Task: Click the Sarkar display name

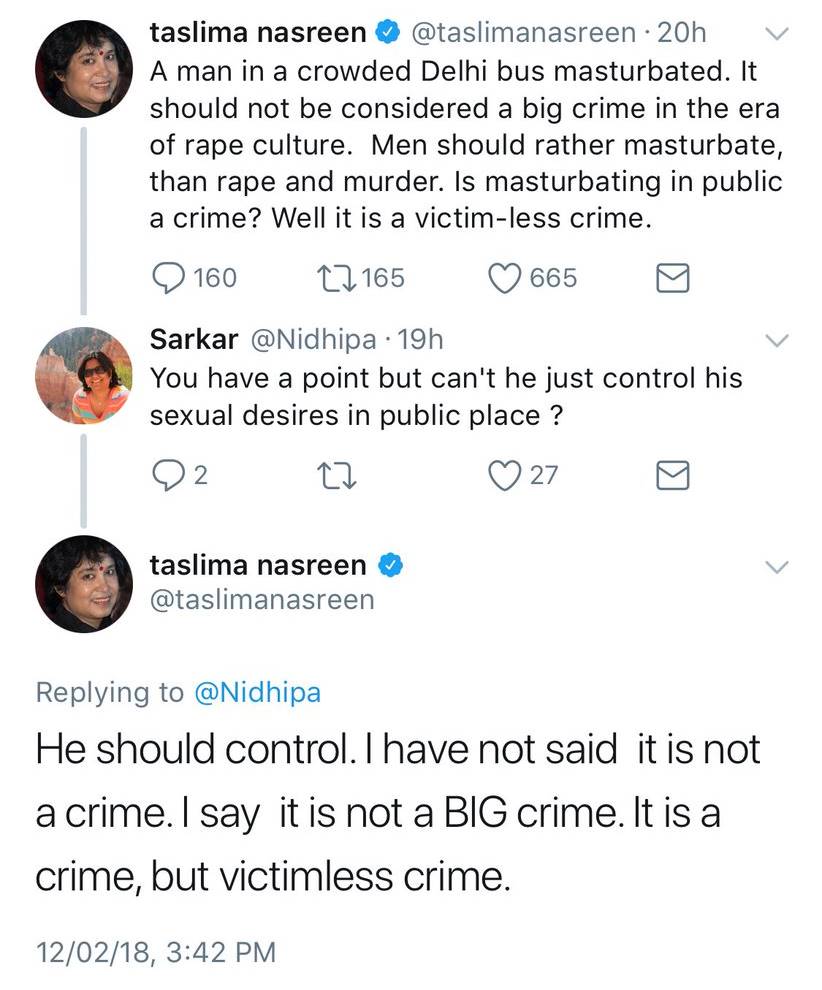Action: [193, 340]
